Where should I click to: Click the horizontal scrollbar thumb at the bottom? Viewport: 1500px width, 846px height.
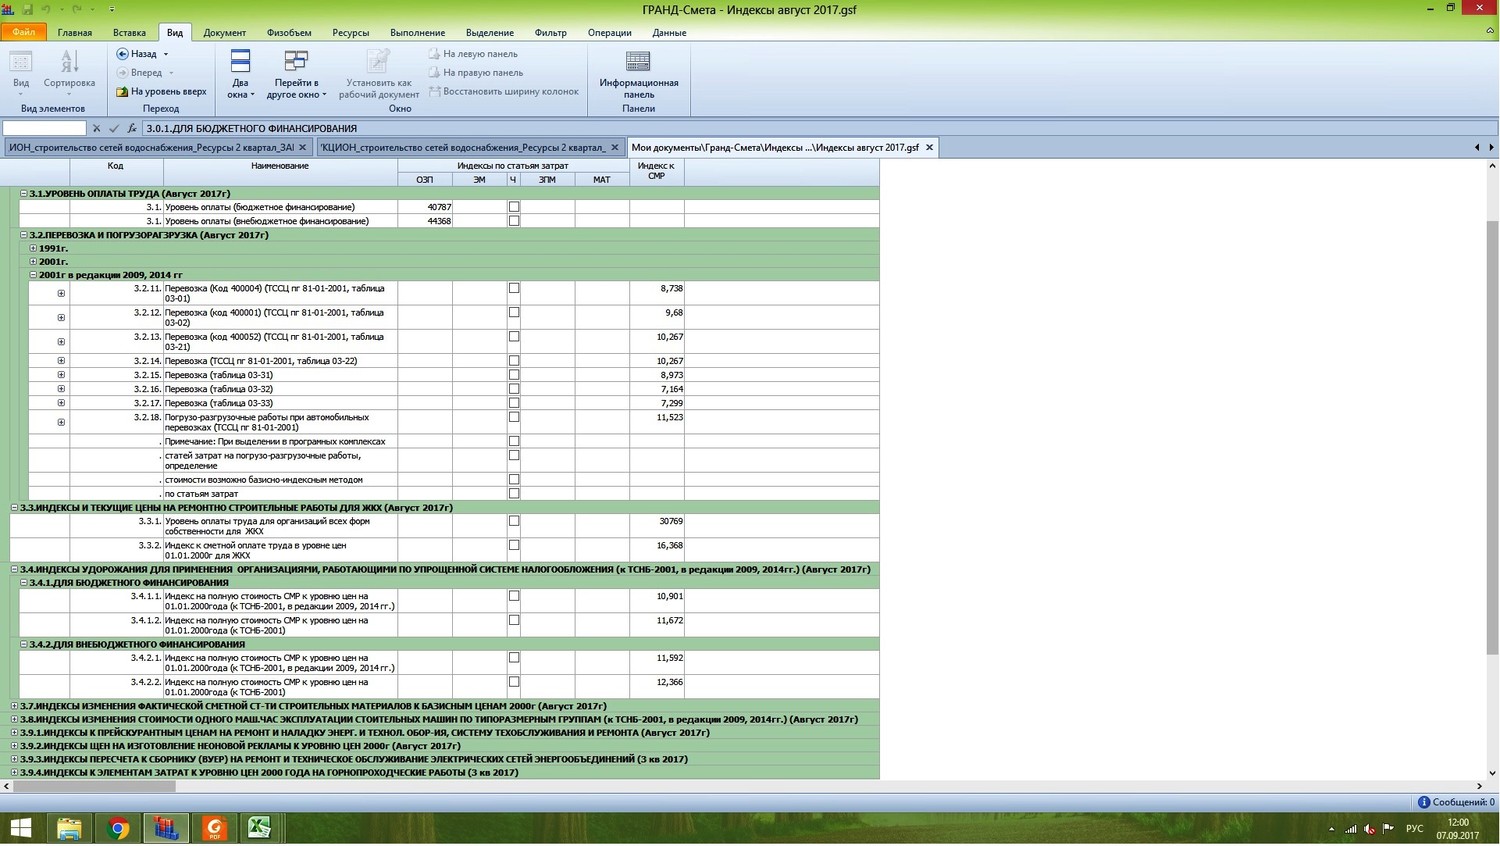coord(94,787)
